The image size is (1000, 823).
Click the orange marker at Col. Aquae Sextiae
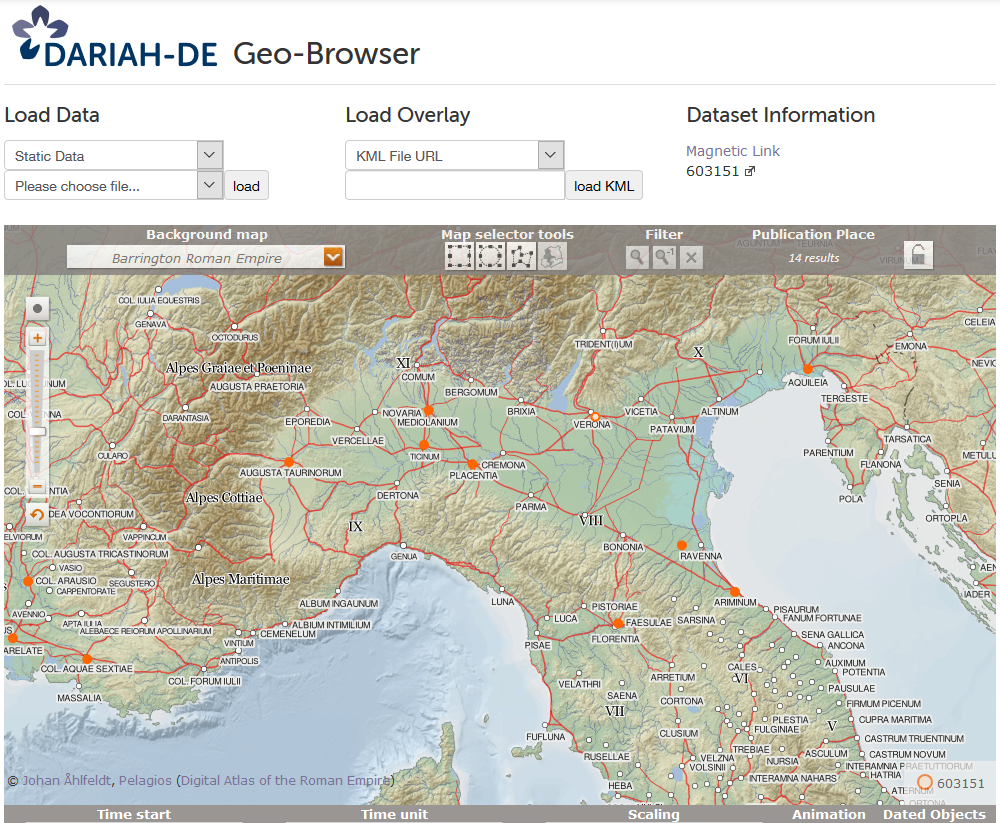click(x=87, y=659)
